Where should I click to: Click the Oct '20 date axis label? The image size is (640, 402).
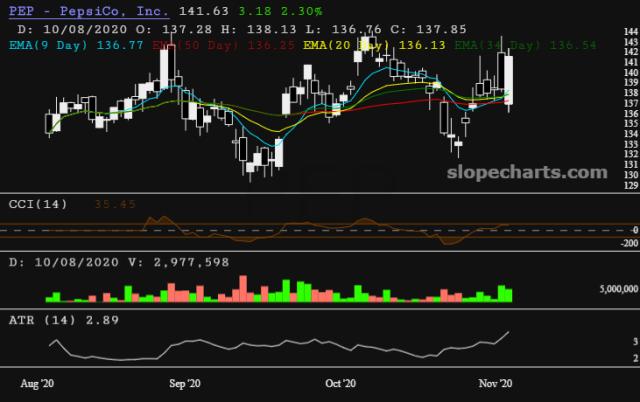(x=341, y=384)
